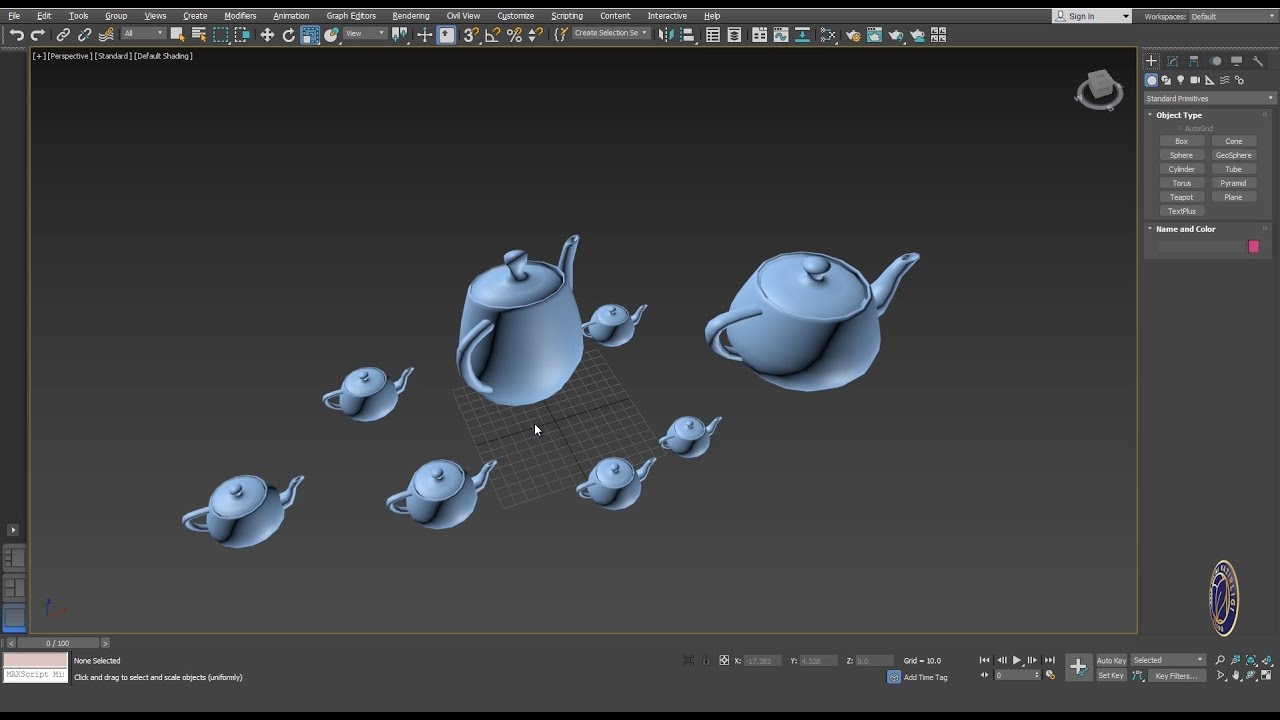Open the Workspaces Default dropdown
The width and height of the screenshot is (1280, 720).
[x=1233, y=16]
